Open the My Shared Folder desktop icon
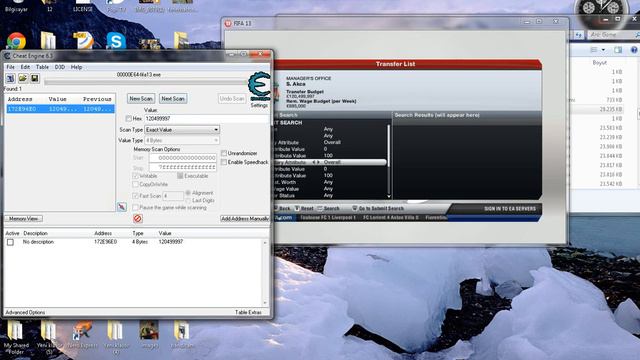The height and width of the screenshot is (360, 640). point(16,337)
